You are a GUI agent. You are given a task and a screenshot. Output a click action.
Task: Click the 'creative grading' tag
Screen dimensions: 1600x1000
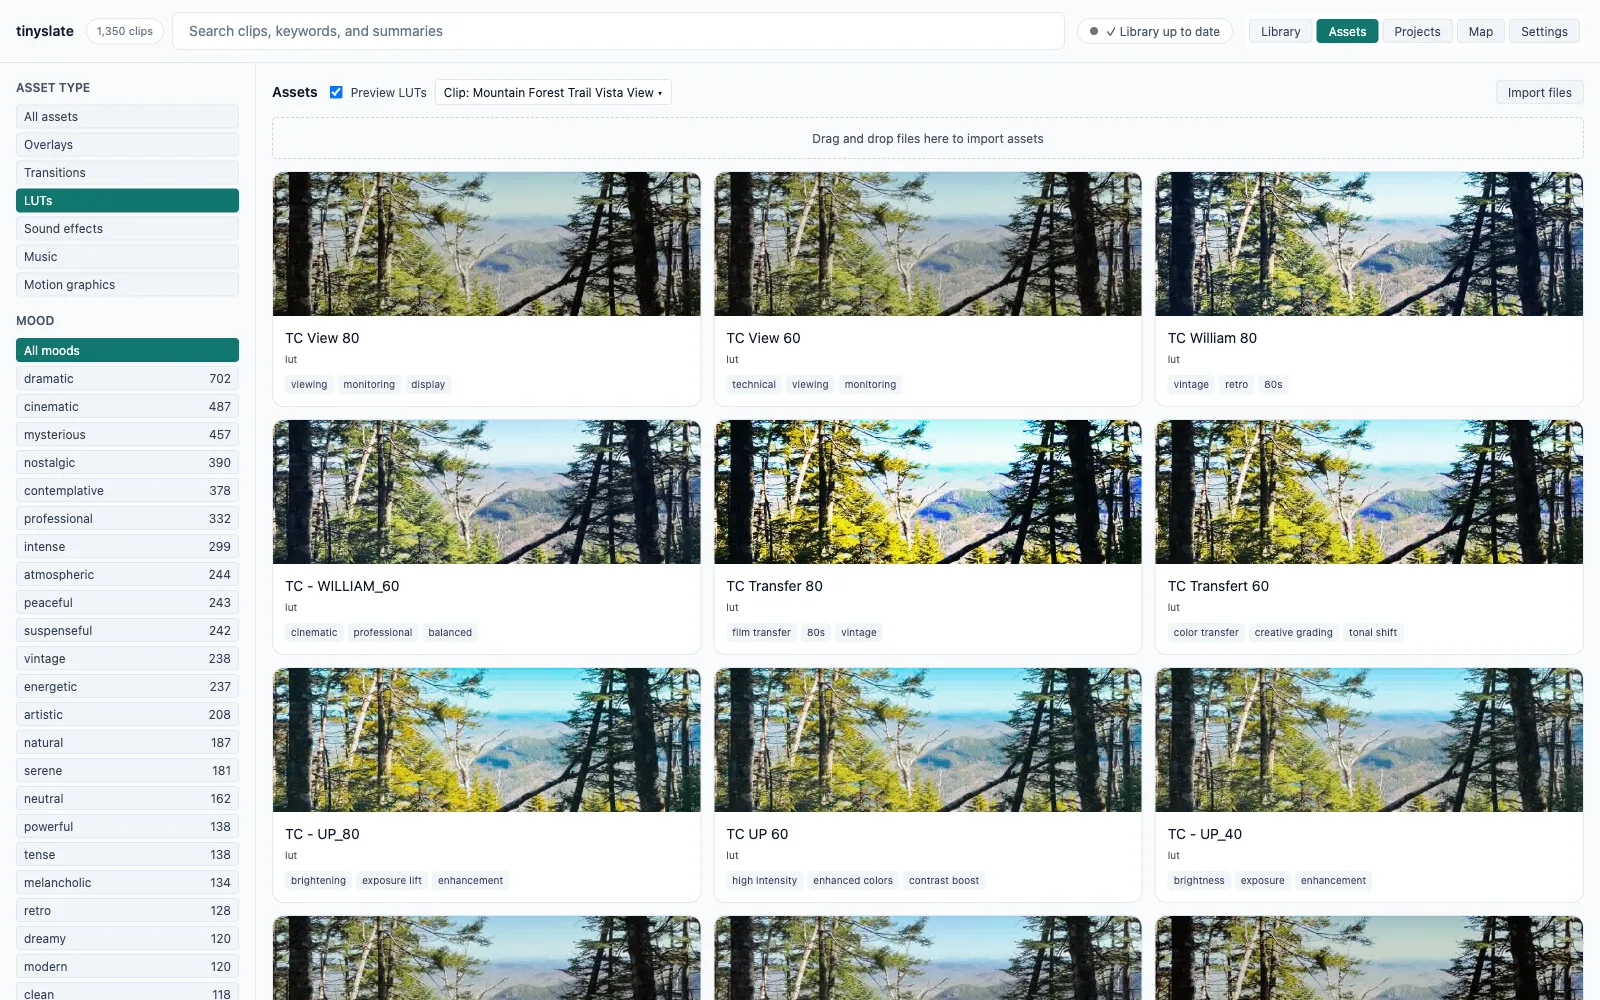click(1293, 632)
